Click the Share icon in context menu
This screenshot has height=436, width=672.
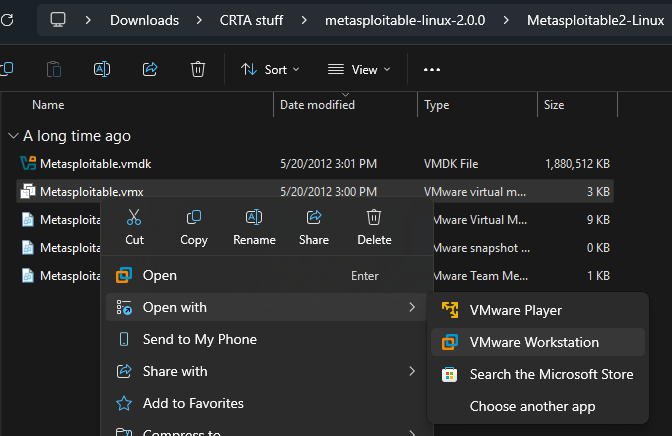click(314, 218)
